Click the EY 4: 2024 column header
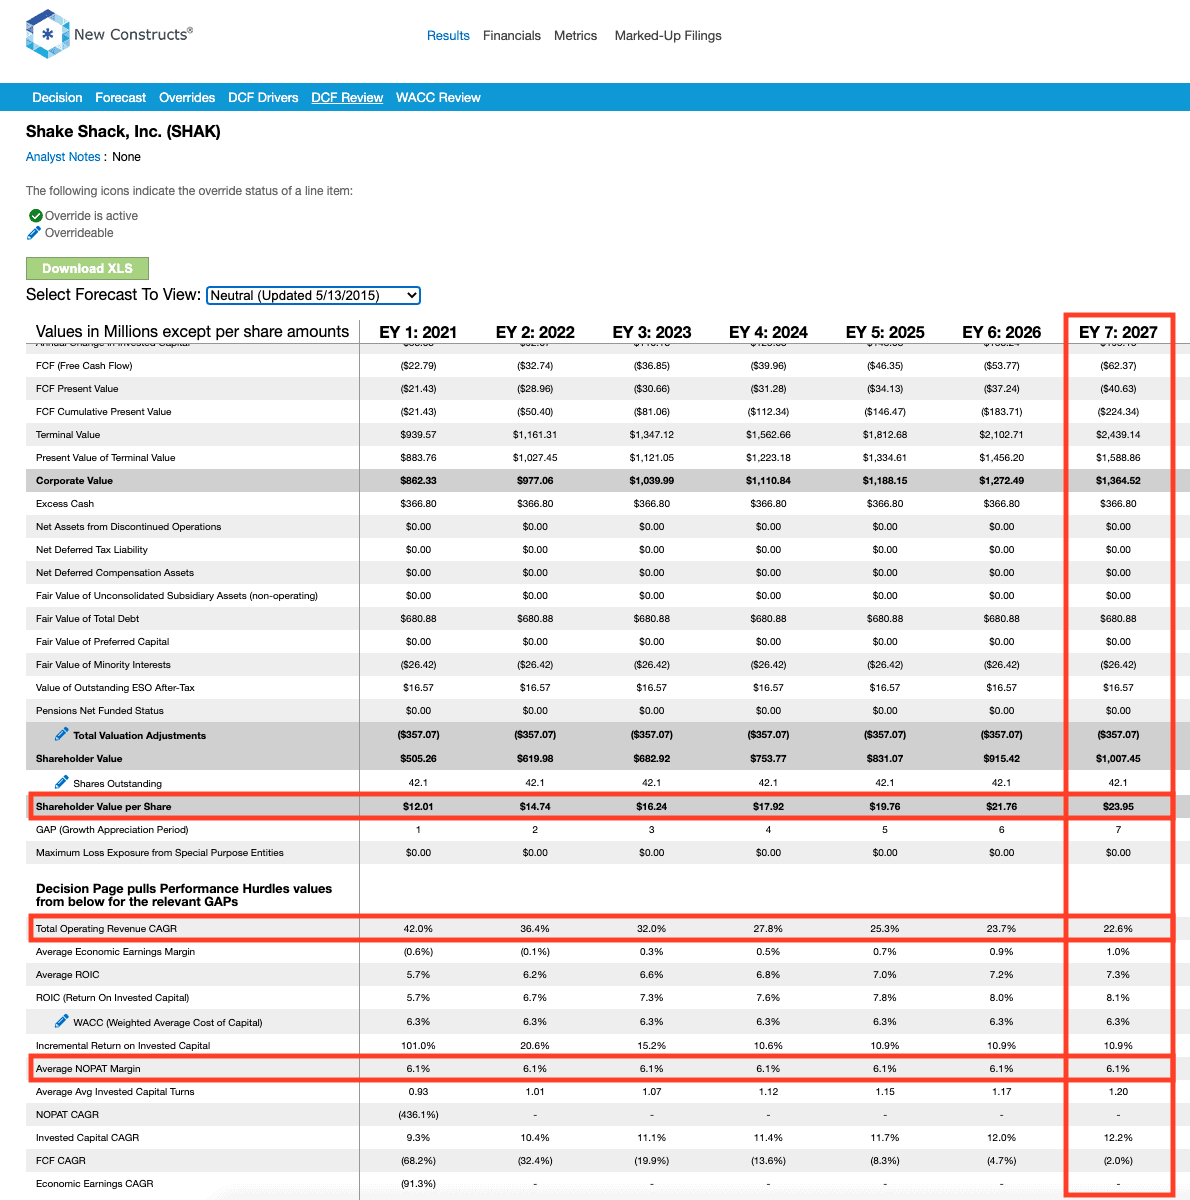The width and height of the screenshot is (1190, 1200). 768,332
